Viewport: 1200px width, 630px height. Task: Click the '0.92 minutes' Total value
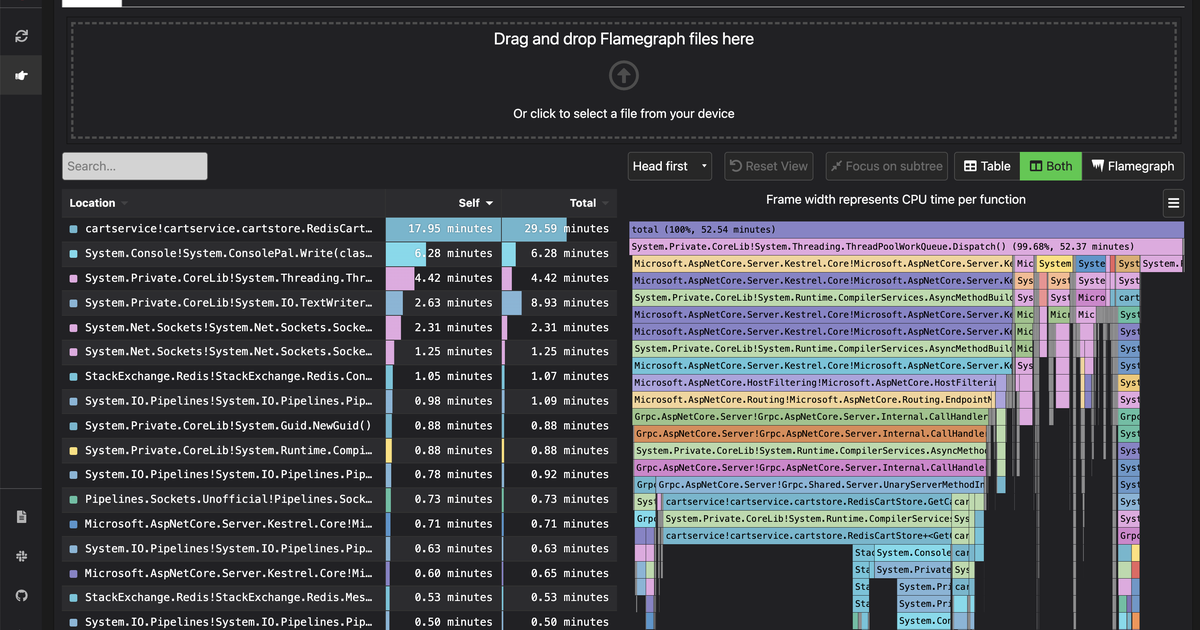point(570,475)
